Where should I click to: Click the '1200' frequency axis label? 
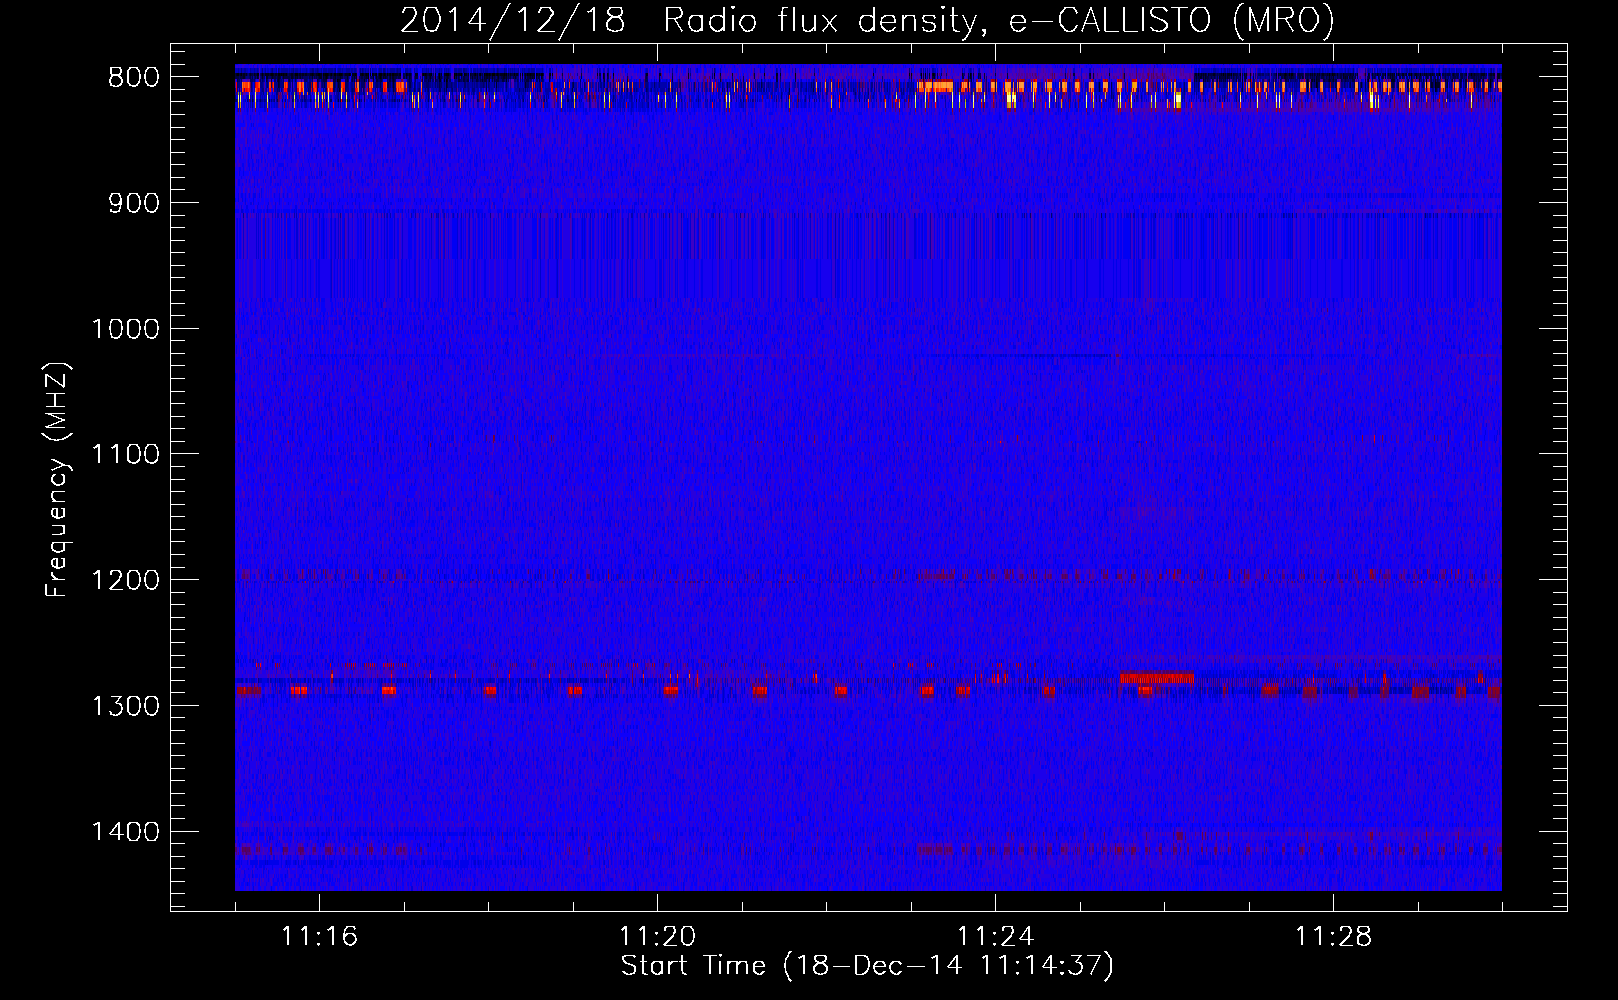(125, 580)
